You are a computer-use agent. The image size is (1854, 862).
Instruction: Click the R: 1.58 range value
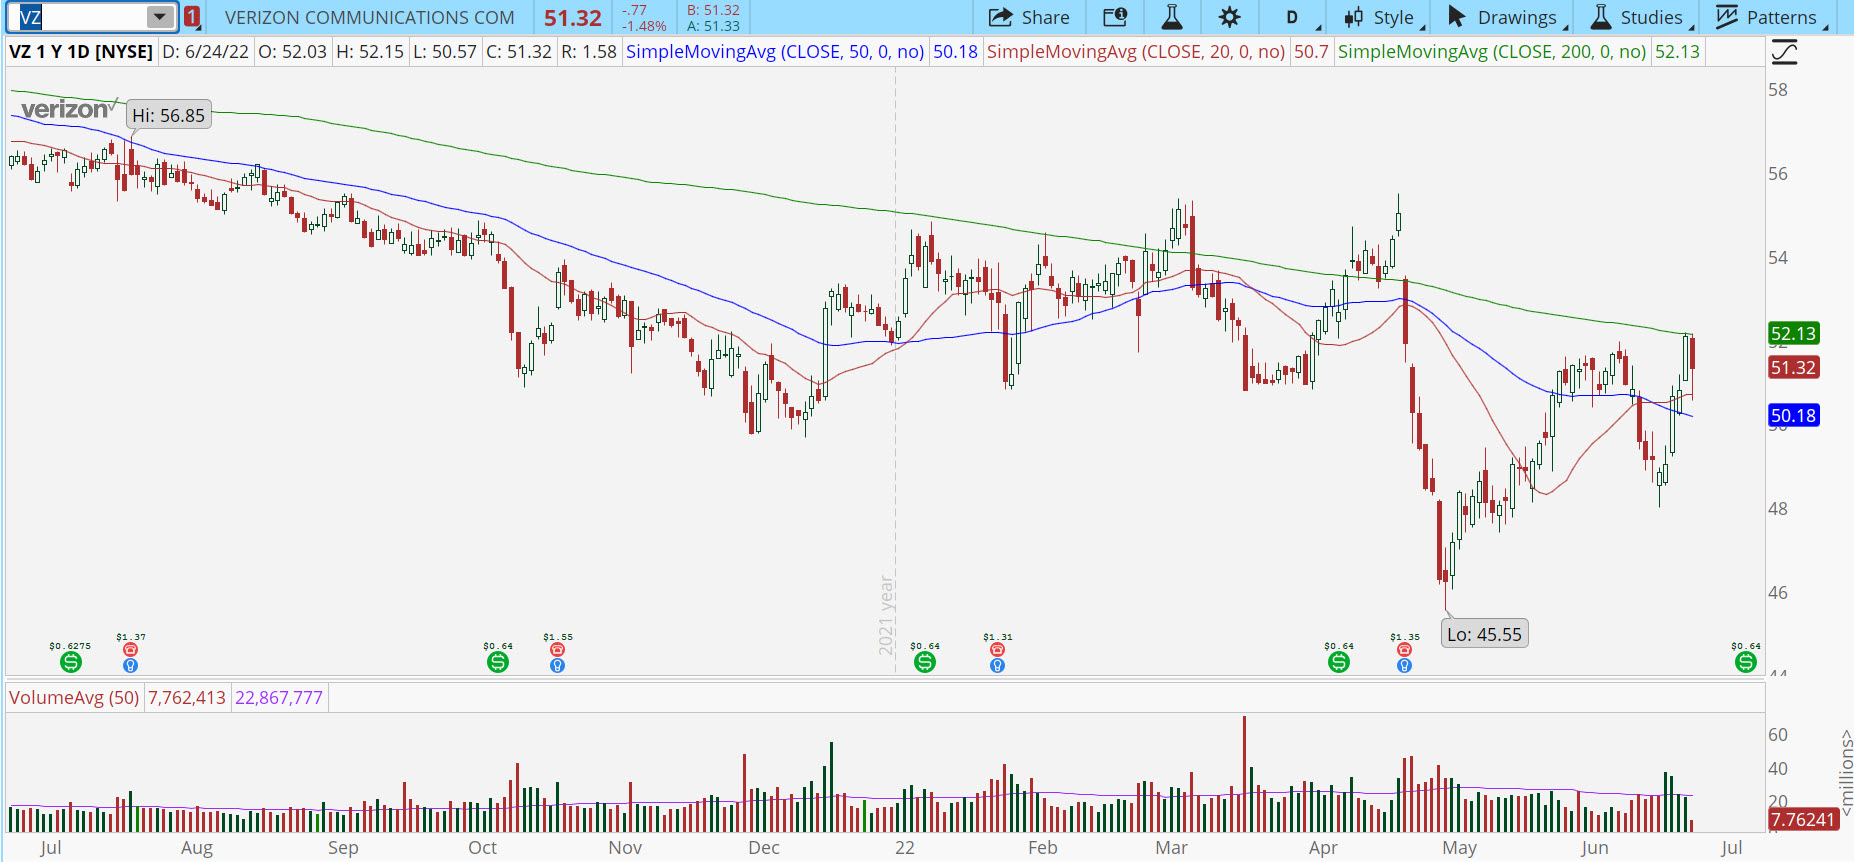(589, 52)
